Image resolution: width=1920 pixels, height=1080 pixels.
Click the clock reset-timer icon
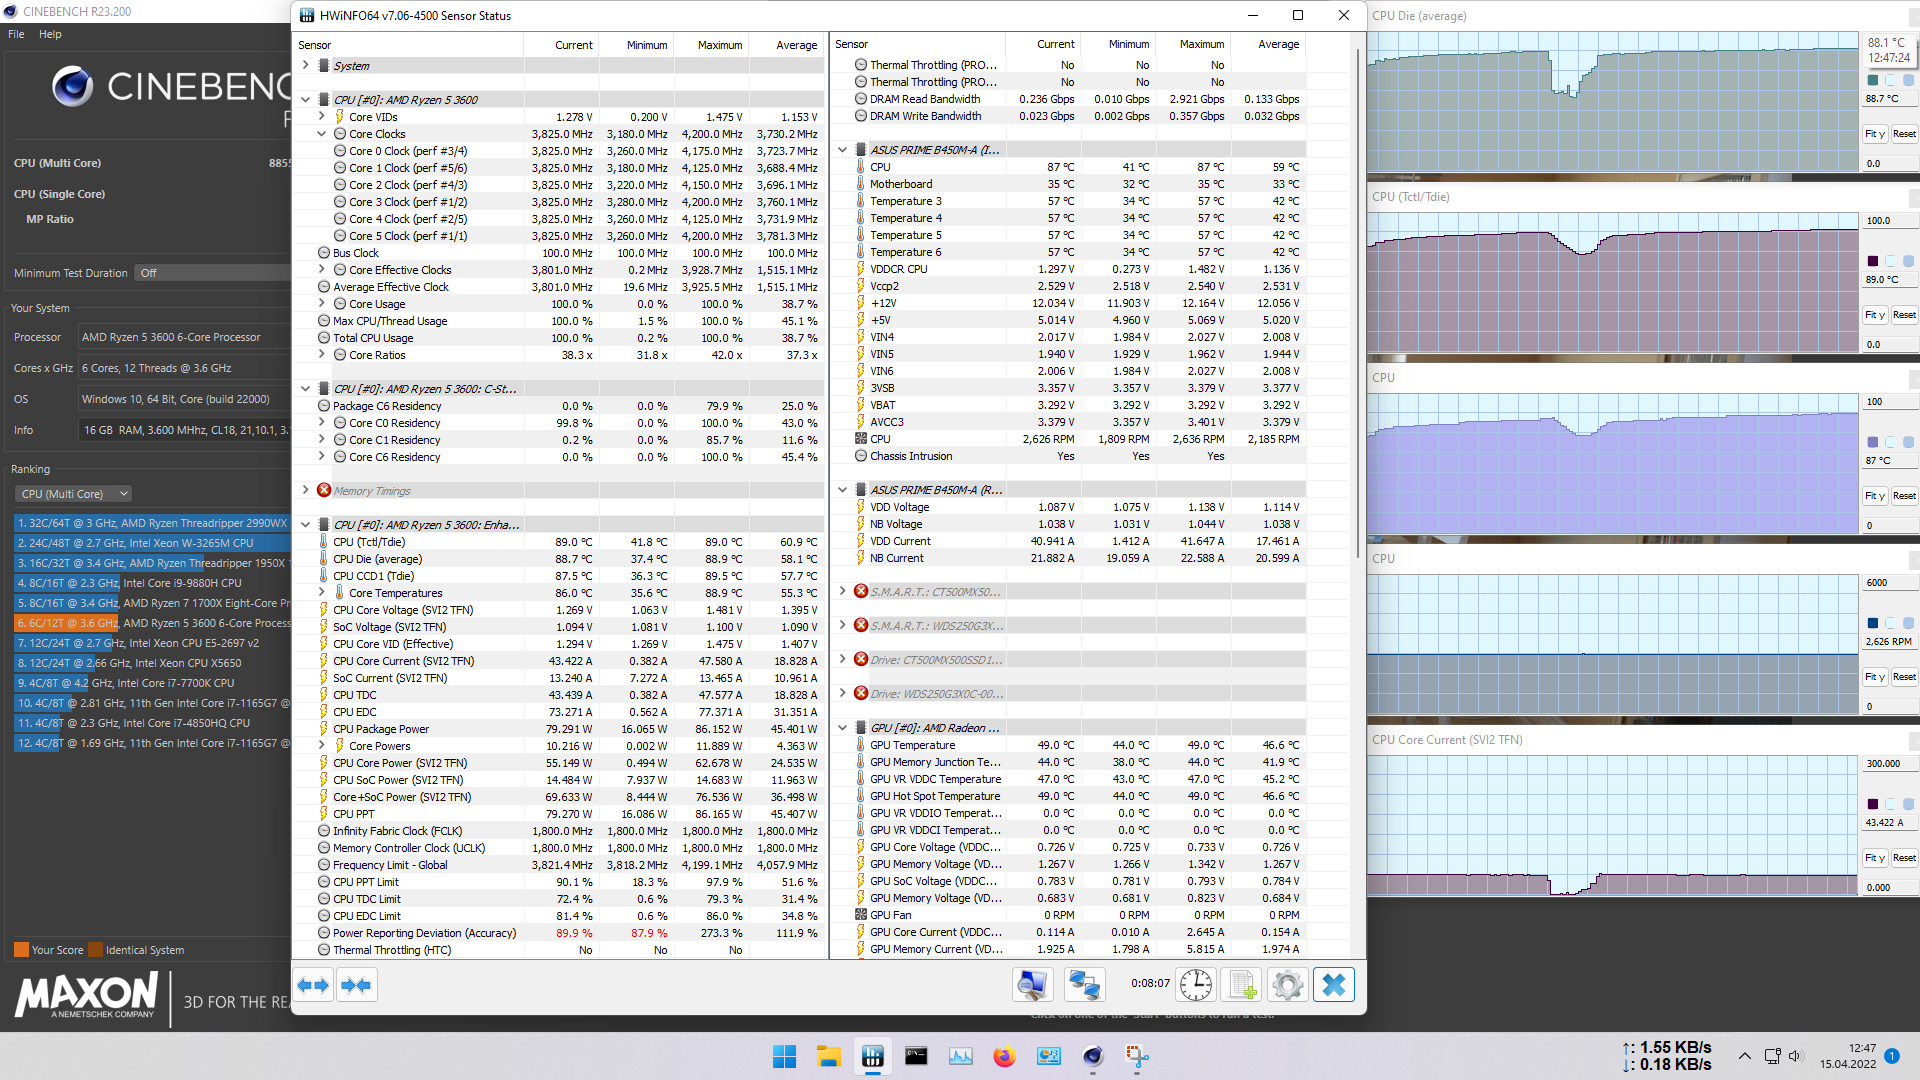(1196, 985)
